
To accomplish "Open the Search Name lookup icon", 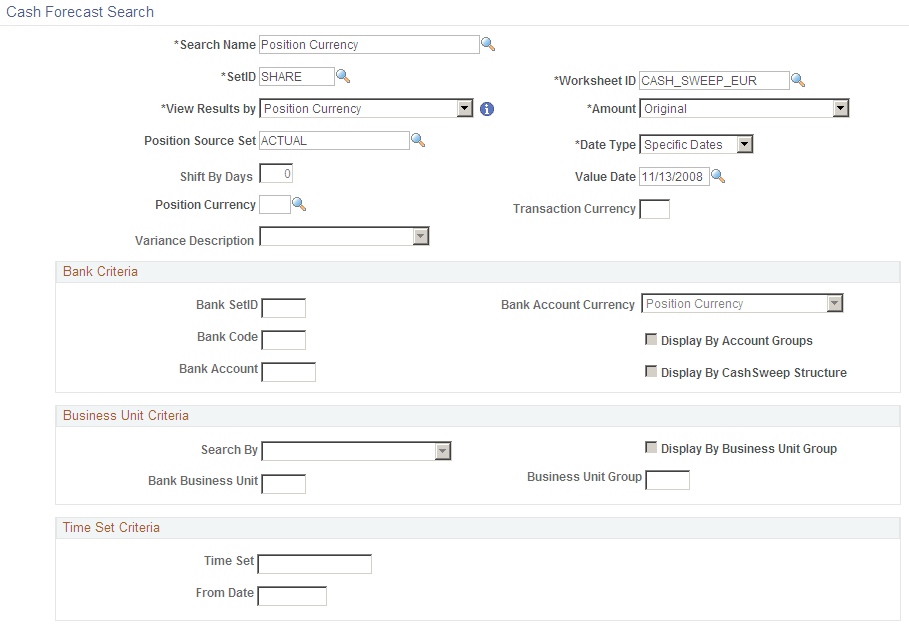I will (490, 44).
